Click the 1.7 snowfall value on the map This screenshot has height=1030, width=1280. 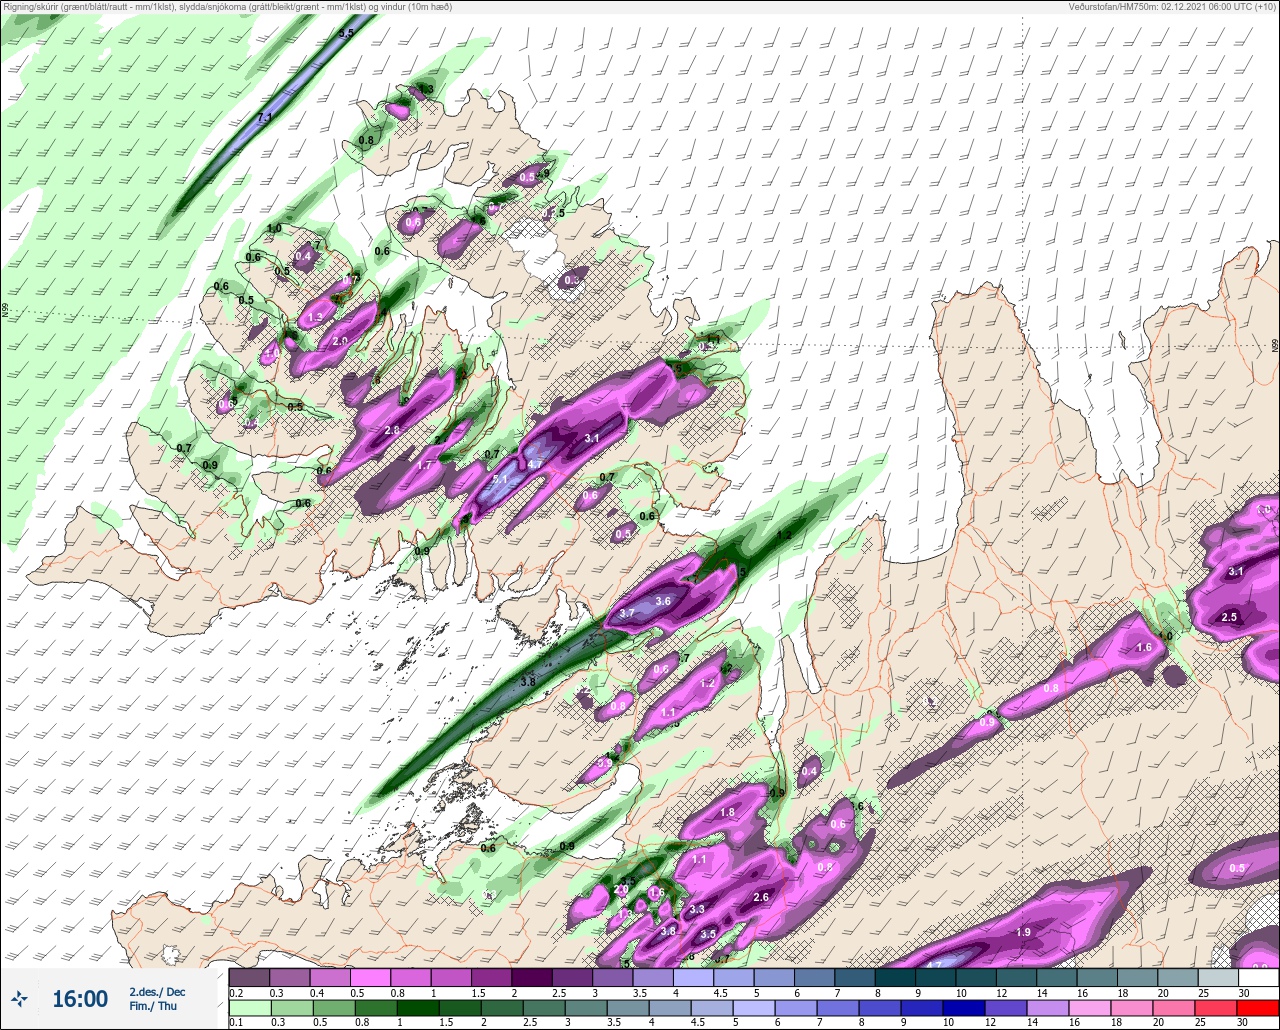coord(424,465)
